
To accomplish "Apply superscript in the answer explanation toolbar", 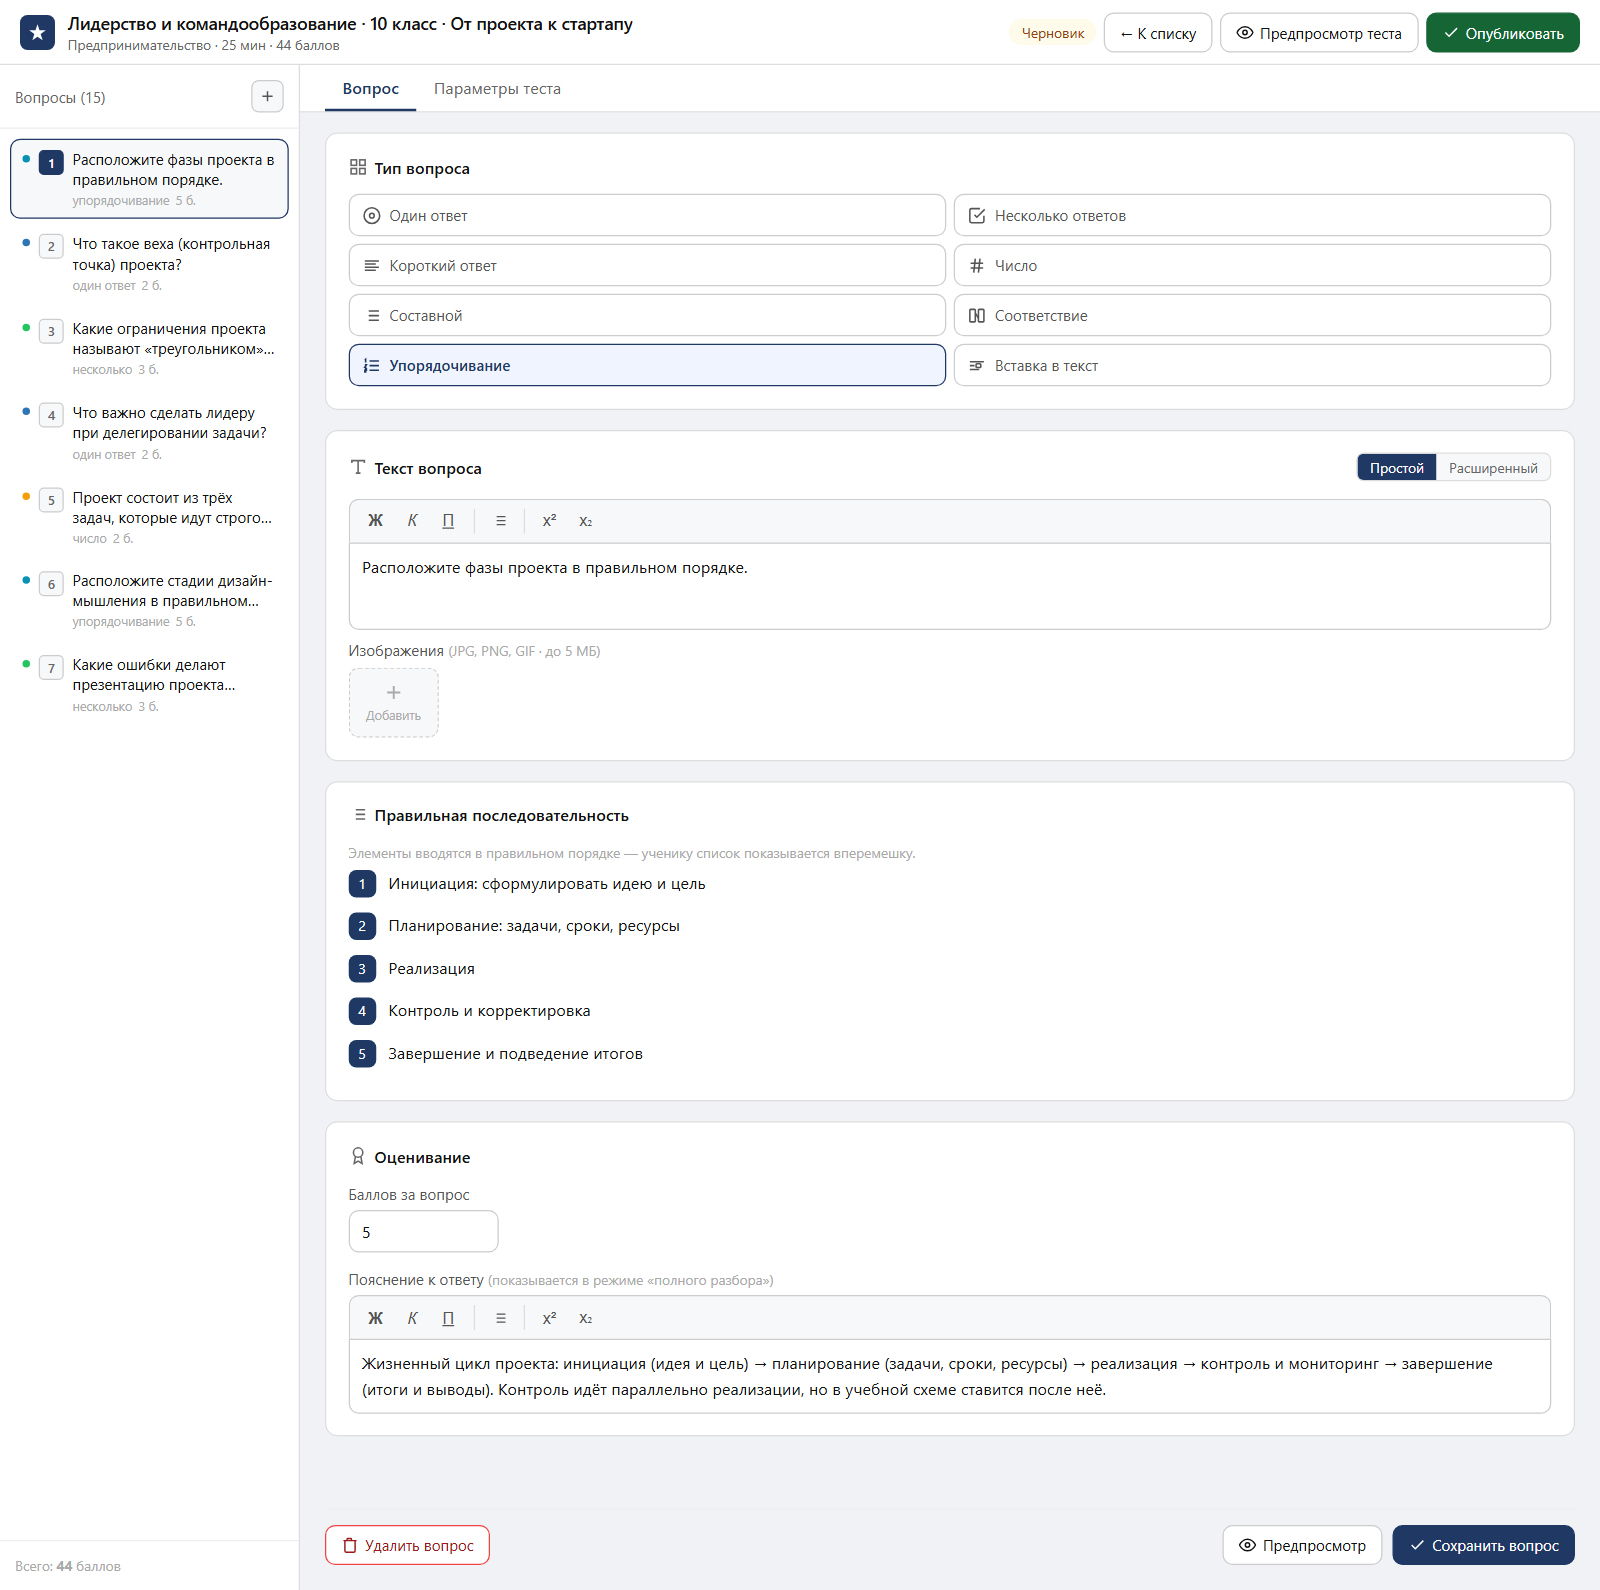I will pyautogui.click(x=549, y=1318).
